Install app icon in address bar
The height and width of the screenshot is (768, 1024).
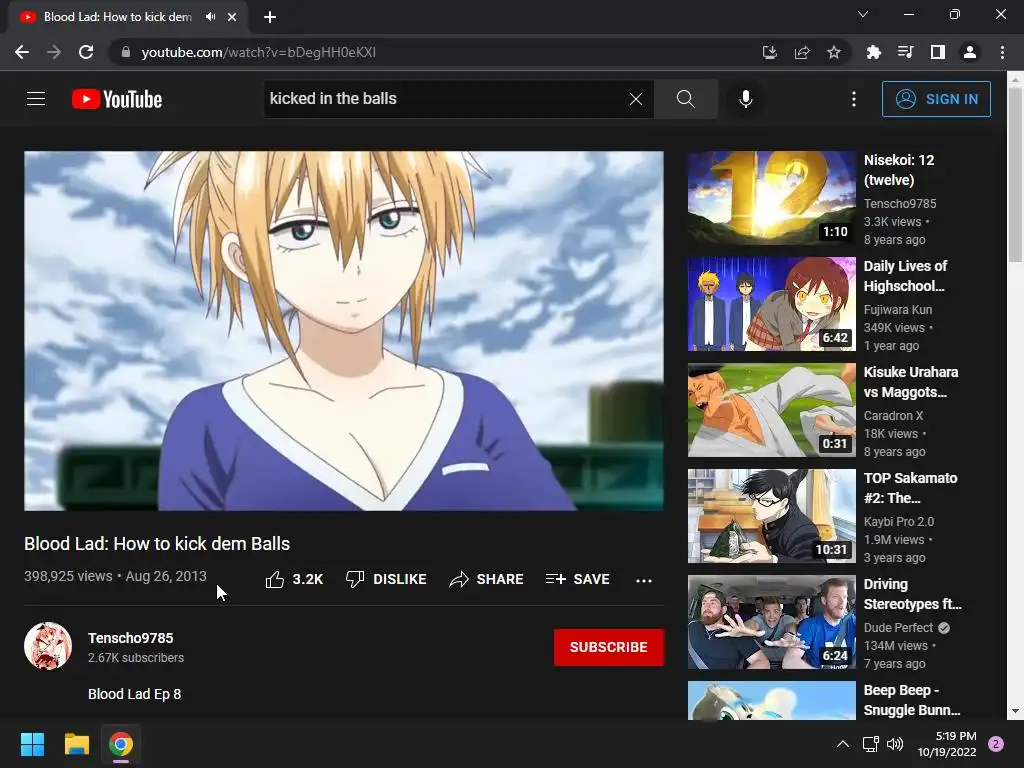[x=770, y=52]
